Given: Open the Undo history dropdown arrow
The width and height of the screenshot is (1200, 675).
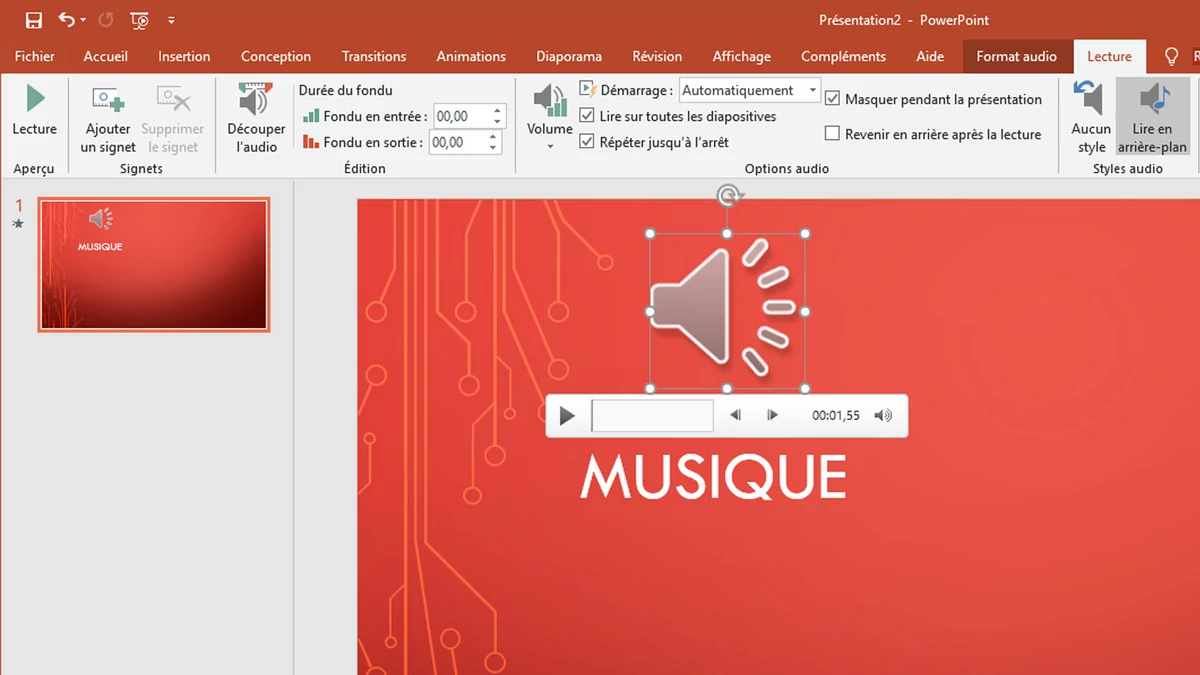Looking at the screenshot, I should 83,21.
